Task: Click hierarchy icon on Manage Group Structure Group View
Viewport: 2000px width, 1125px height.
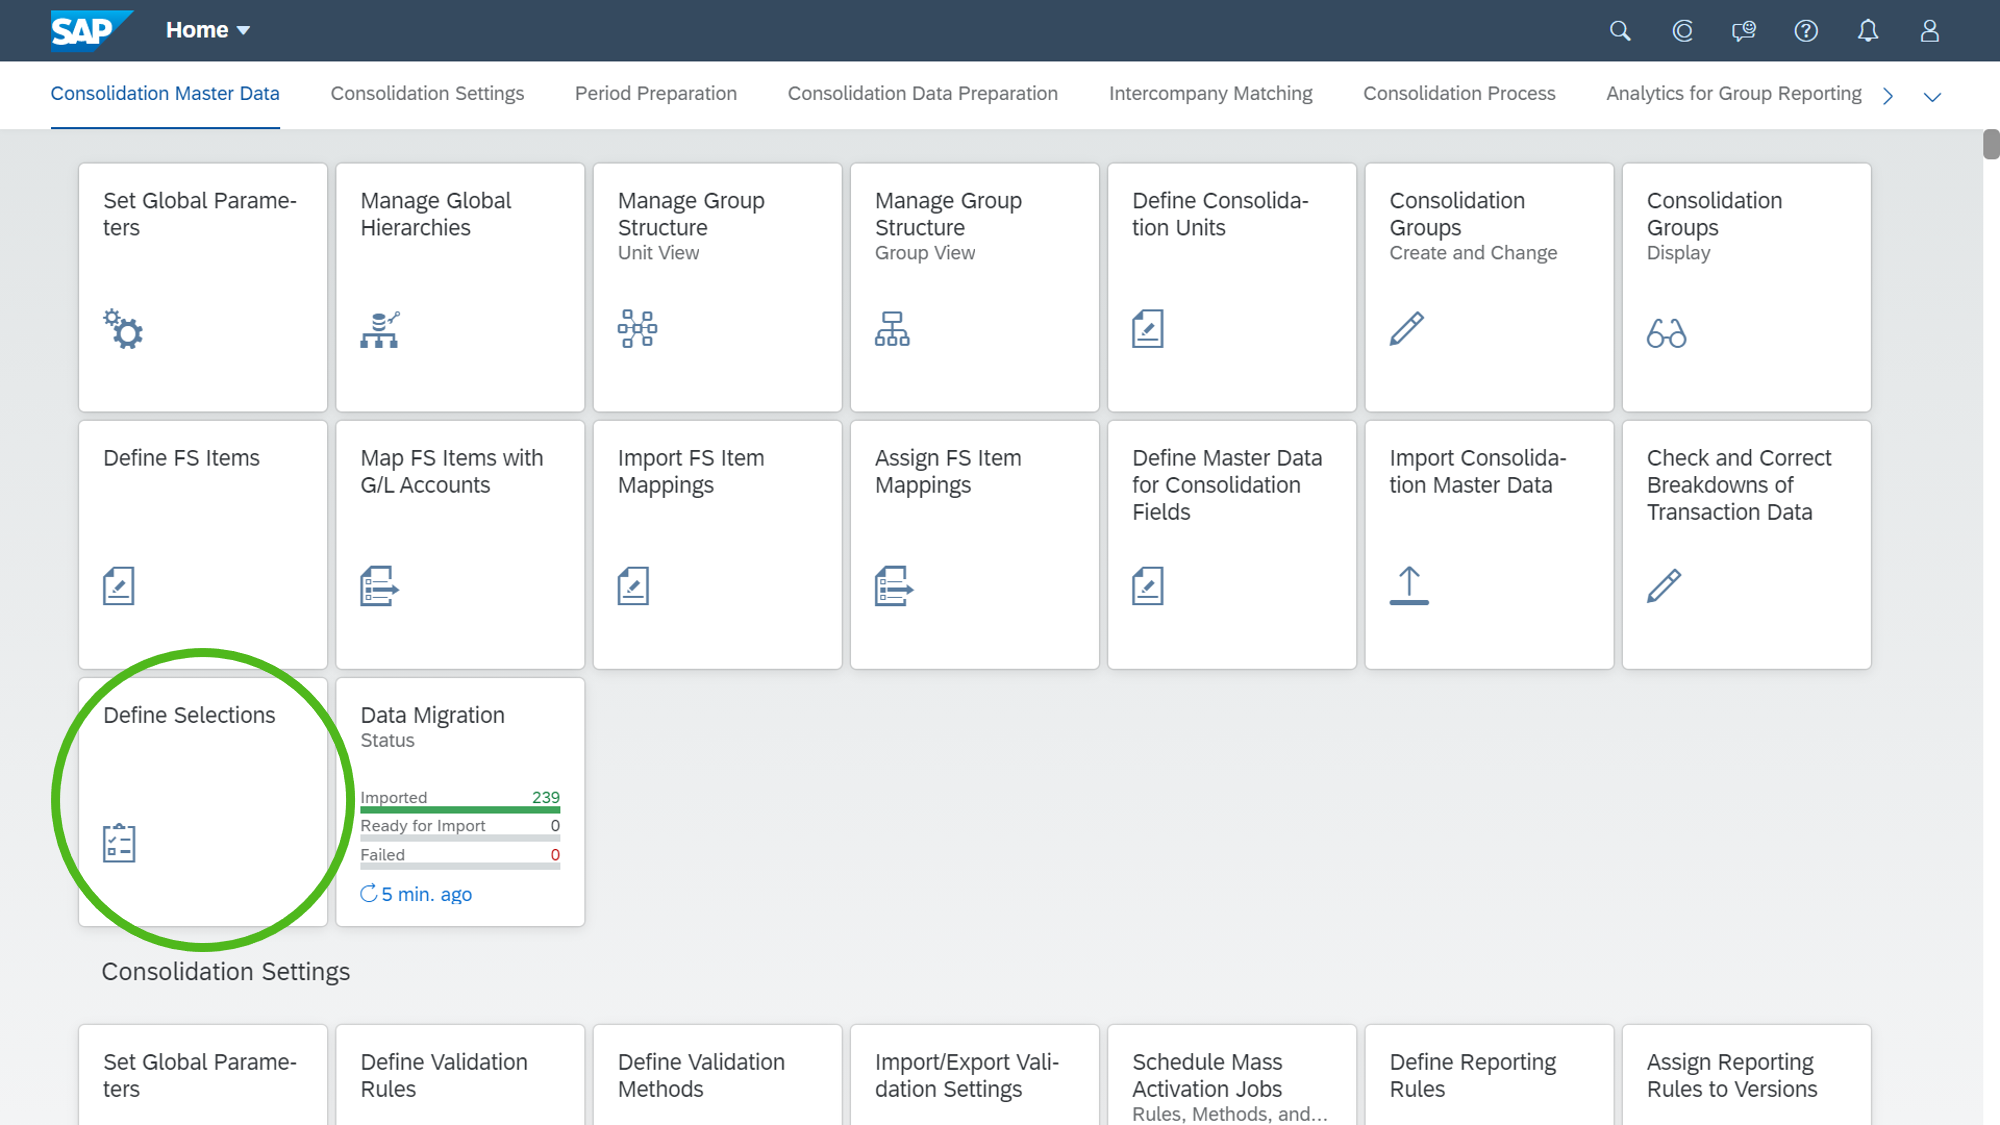Action: pos(892,329)
